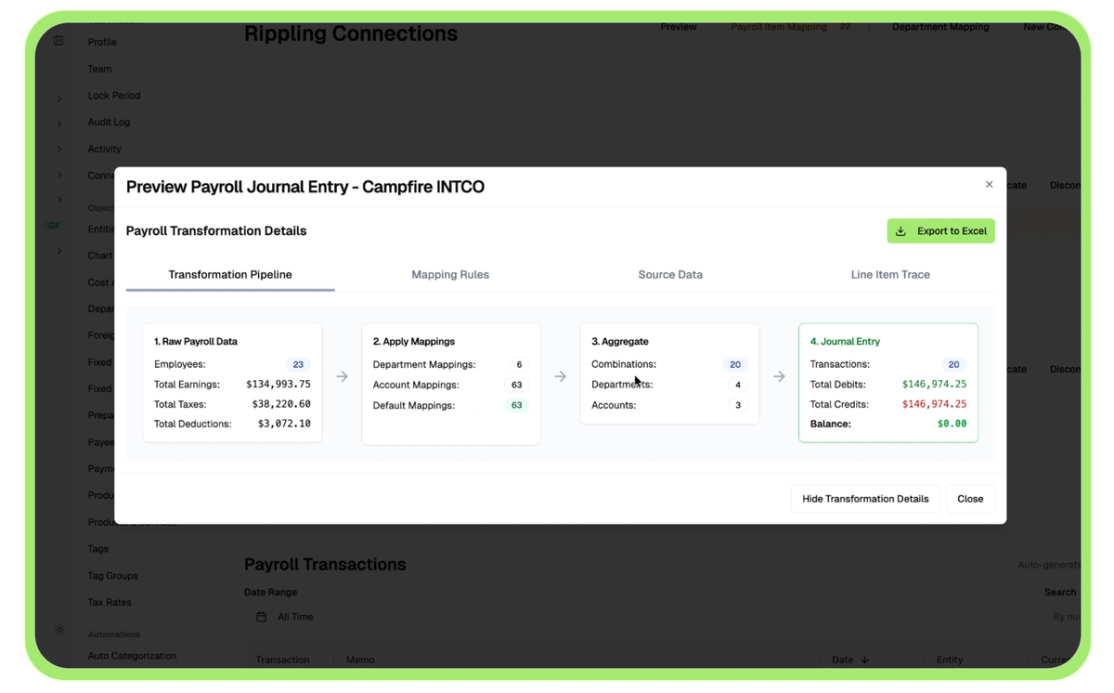
Task: Click Departments count 4 in Aggregate
Action: pyautogui.click(x=737, y=385)
